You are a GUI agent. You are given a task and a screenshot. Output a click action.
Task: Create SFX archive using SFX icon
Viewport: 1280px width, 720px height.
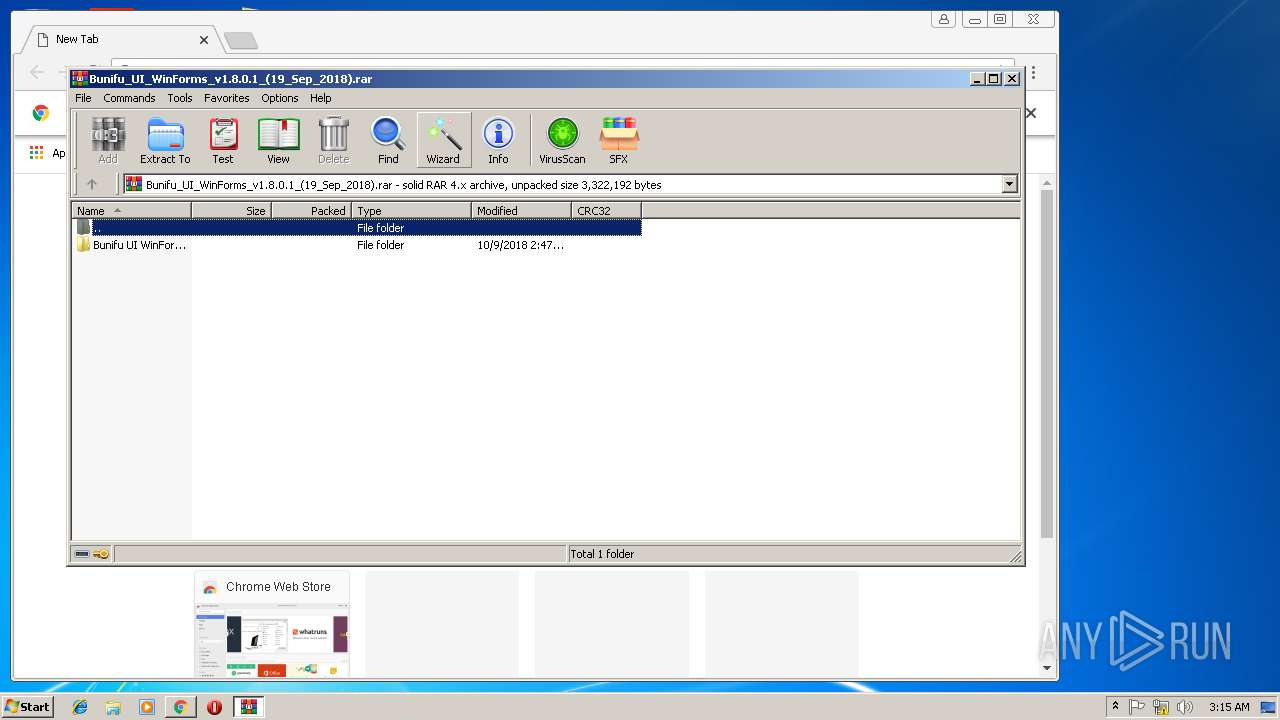(619, 140)
